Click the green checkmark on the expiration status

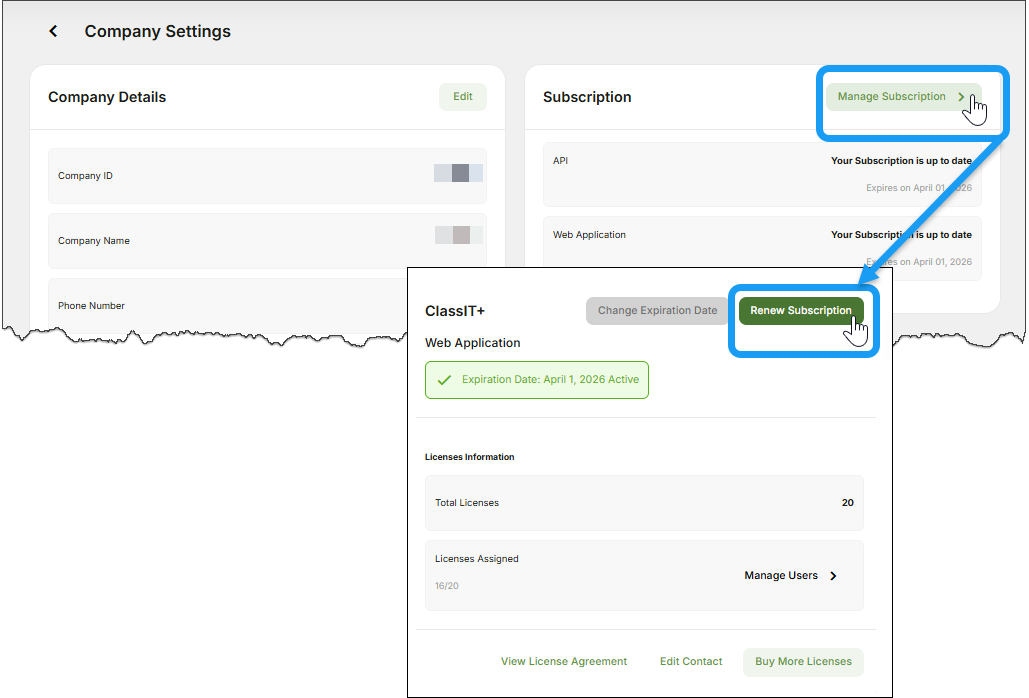coord(445,380)
